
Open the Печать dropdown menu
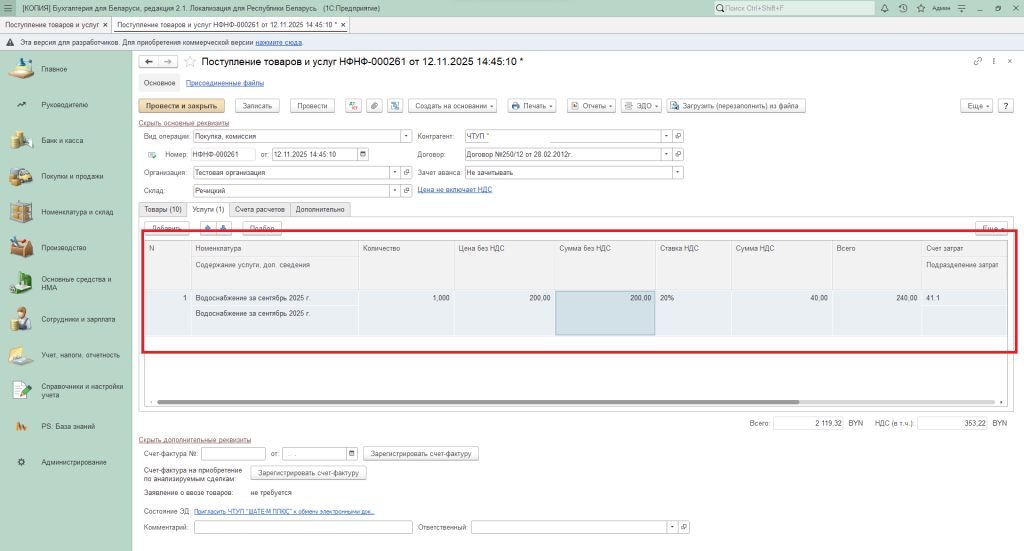[x=531, y=105]
